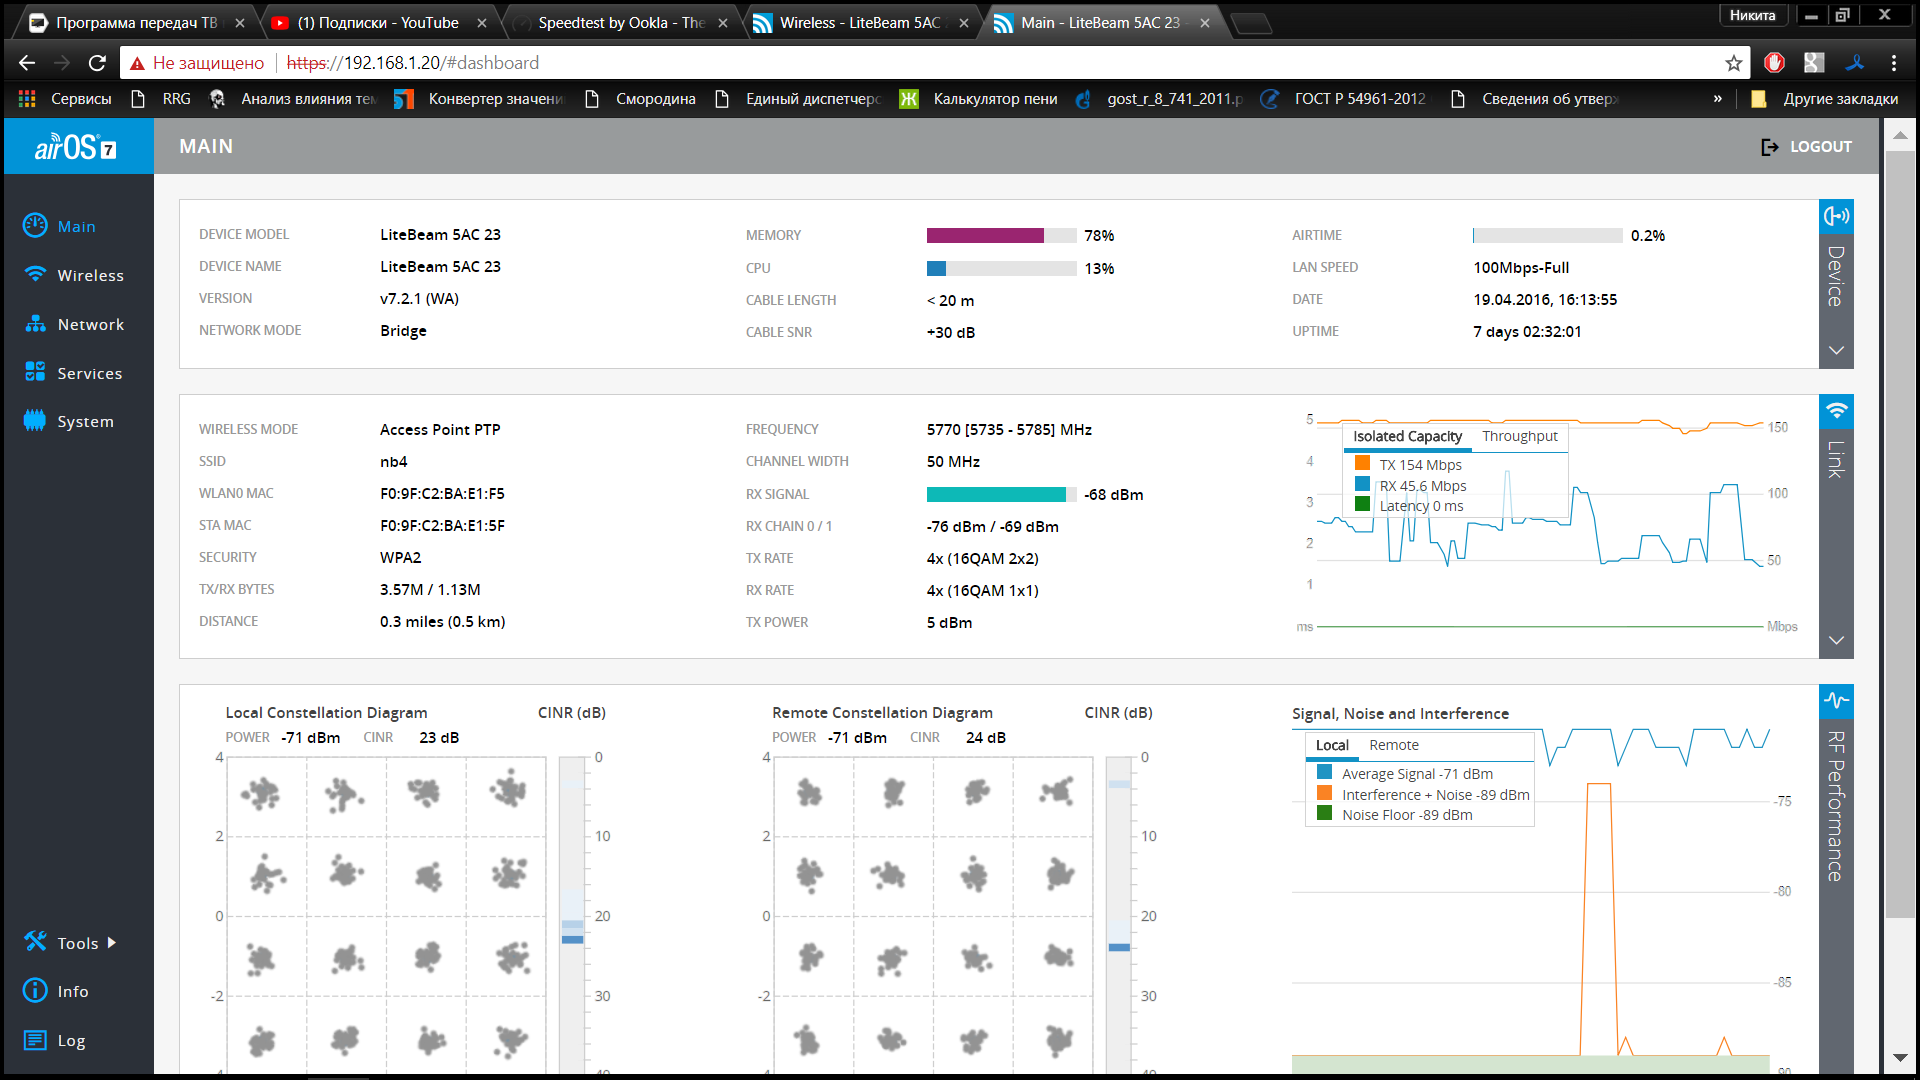Click the Noise Floor green swatch
Screen dimensions: 1920x1080
(1324, 813)
